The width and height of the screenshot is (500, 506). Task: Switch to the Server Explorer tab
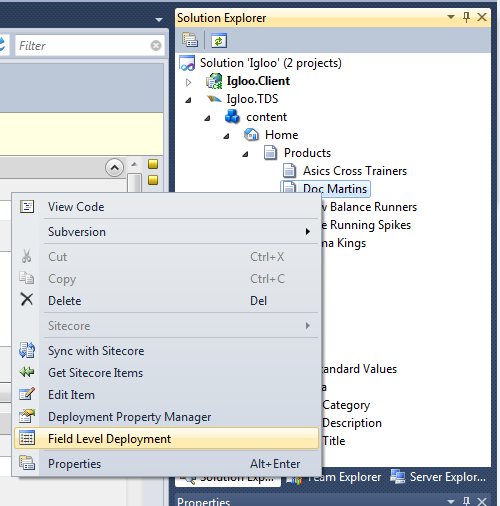[439, 477]
